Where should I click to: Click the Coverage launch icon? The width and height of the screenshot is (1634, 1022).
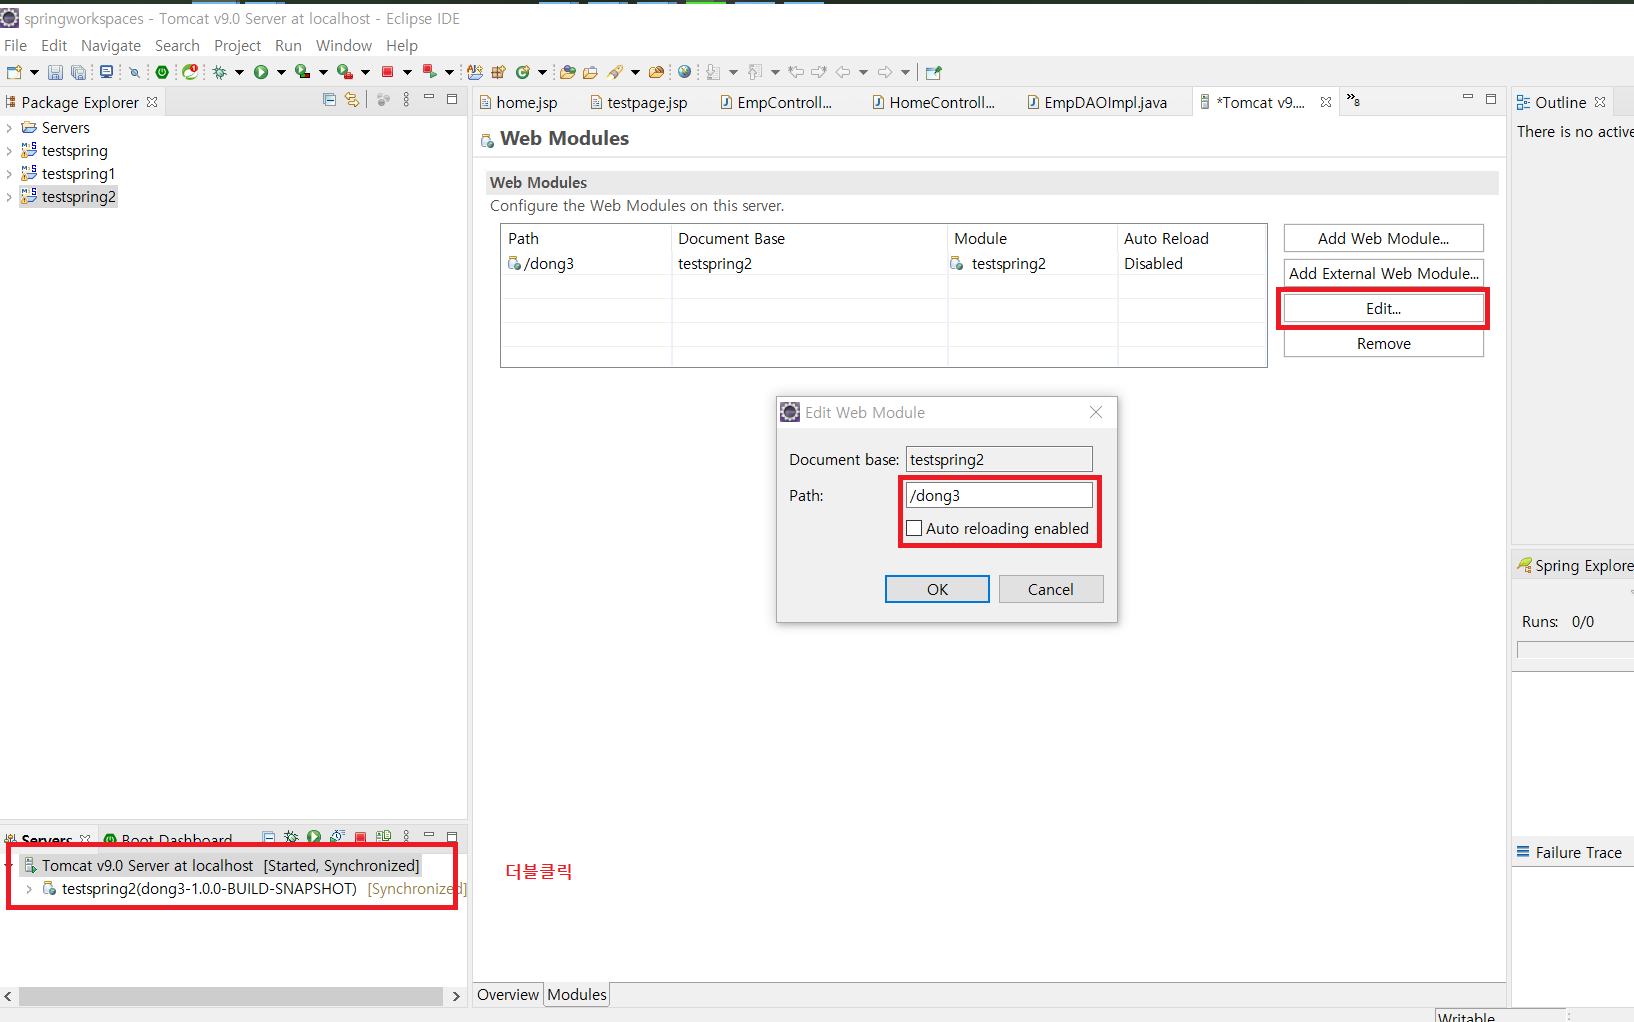[x=302, y=72]
